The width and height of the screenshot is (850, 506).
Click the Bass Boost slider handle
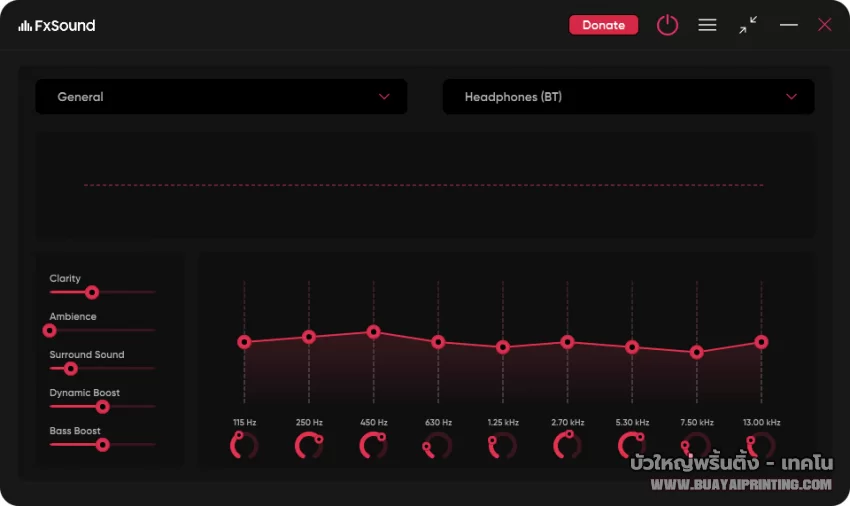[x=102, y=445]
